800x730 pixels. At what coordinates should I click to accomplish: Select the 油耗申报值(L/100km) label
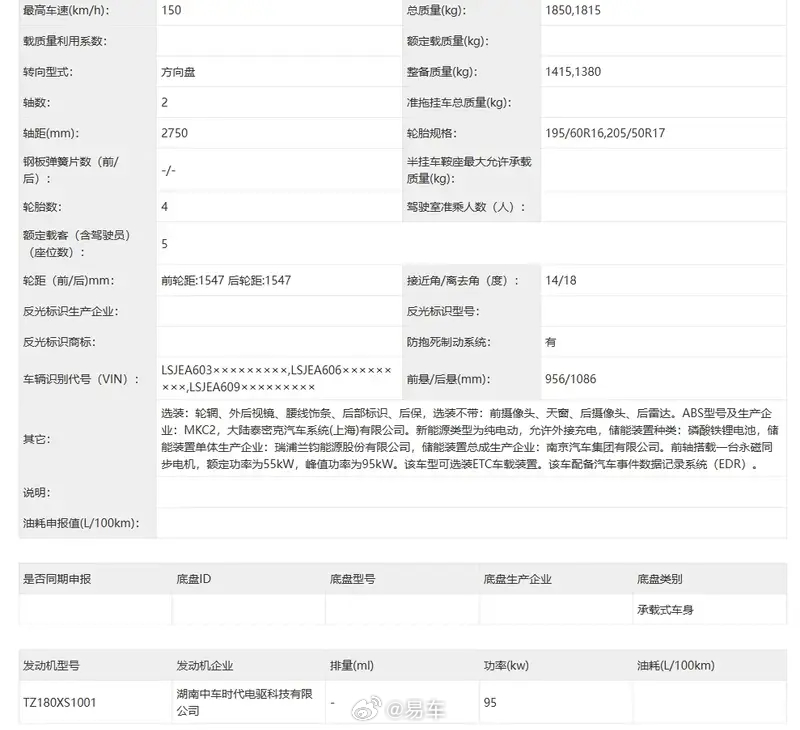pyautogui.click(x=81, y=523)
